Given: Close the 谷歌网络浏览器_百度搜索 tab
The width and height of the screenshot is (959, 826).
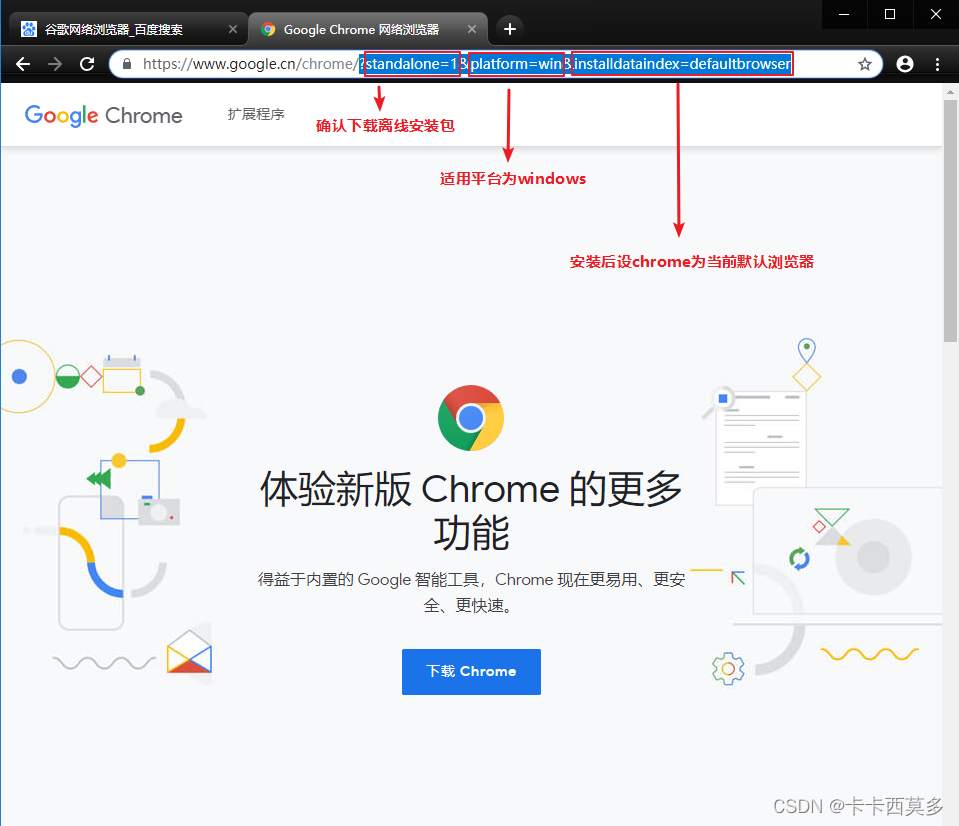Looking at the screenshot, I should 232,29.
